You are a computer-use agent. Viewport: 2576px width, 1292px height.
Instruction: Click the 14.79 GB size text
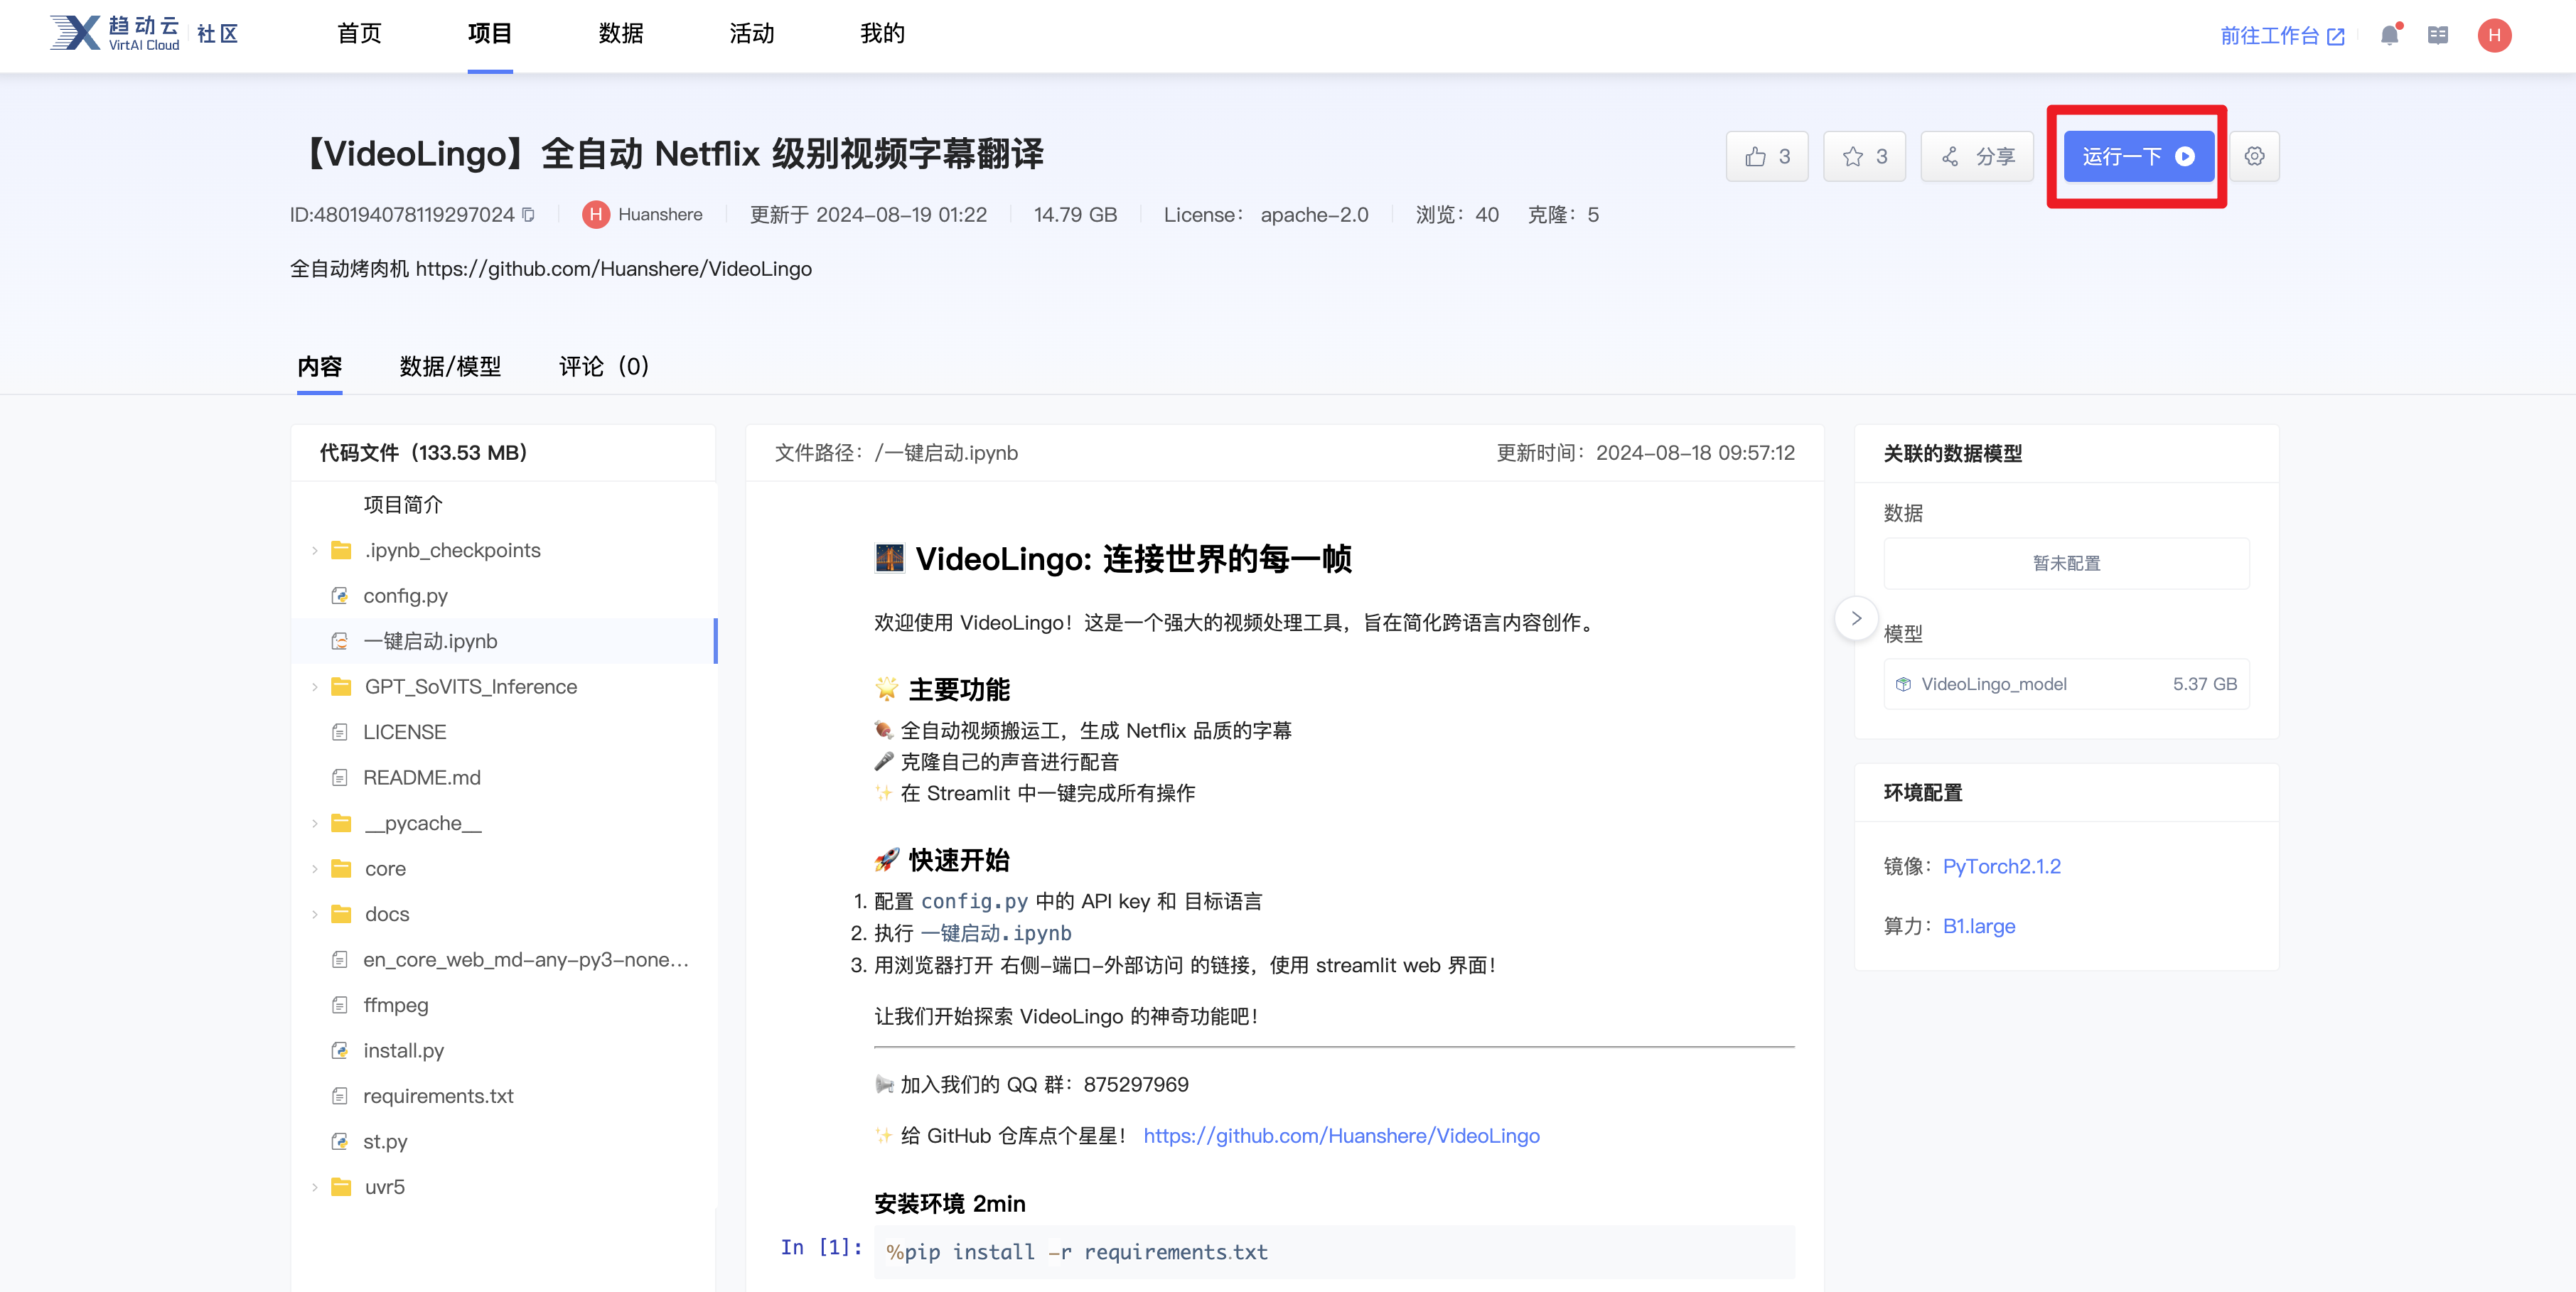coord(1075,215)
